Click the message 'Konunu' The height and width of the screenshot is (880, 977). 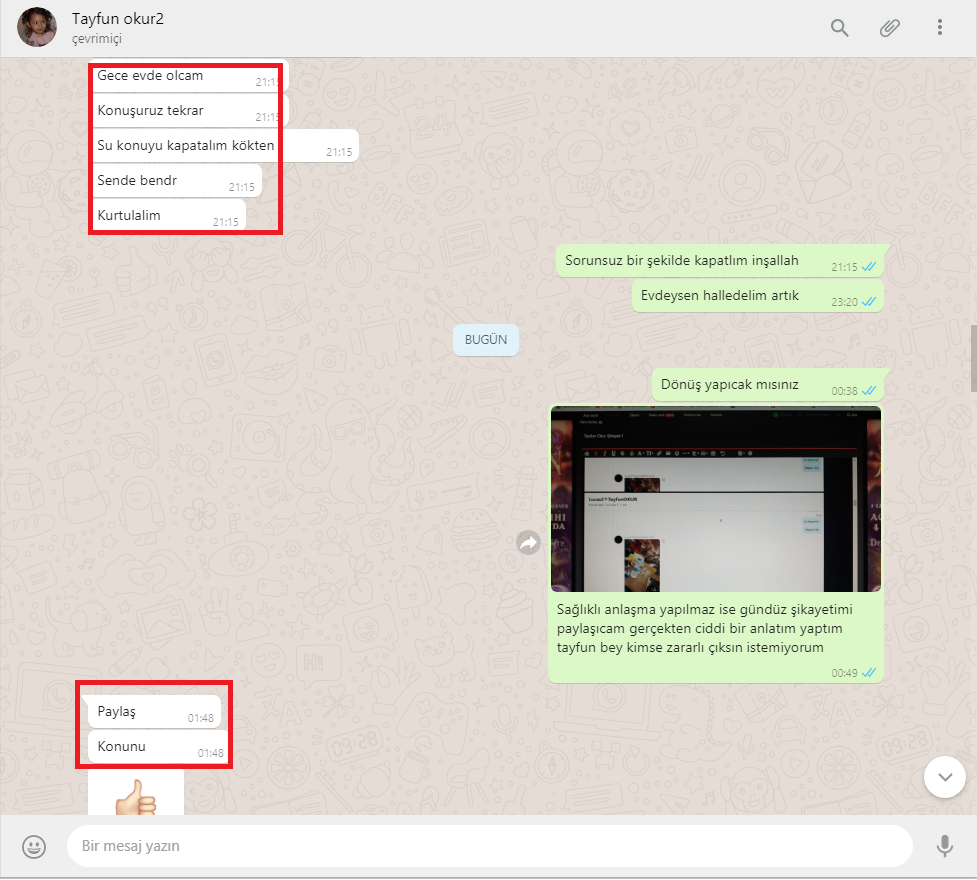click(160, 747)
